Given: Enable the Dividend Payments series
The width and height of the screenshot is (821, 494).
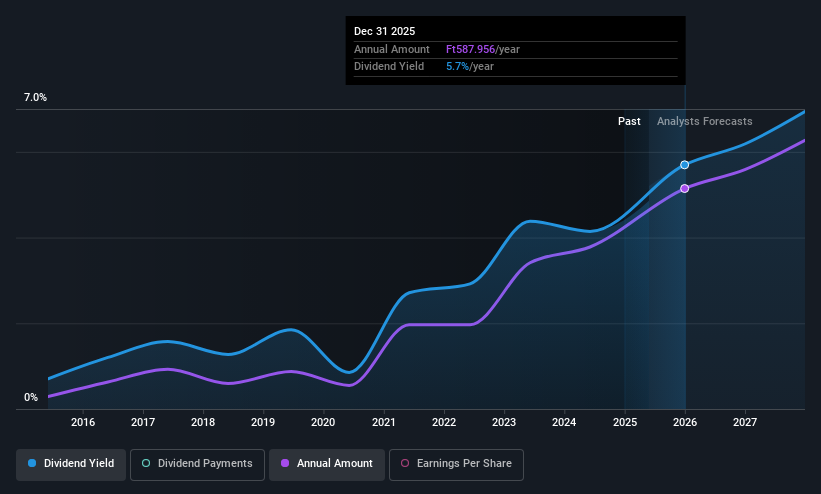Looking at the screenshot, I should (x=197, y=464).
